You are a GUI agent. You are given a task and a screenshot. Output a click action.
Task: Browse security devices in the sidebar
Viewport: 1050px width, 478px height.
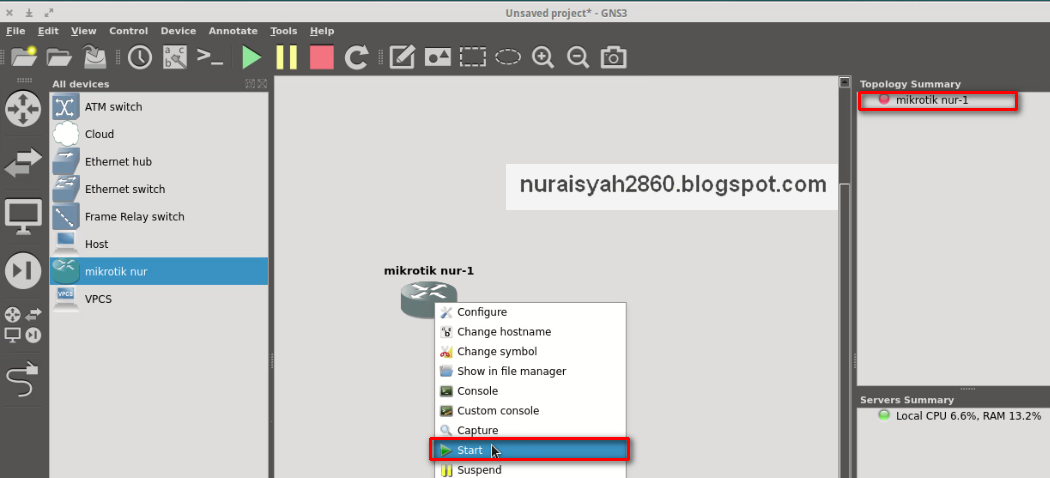[x=23, y=270]
